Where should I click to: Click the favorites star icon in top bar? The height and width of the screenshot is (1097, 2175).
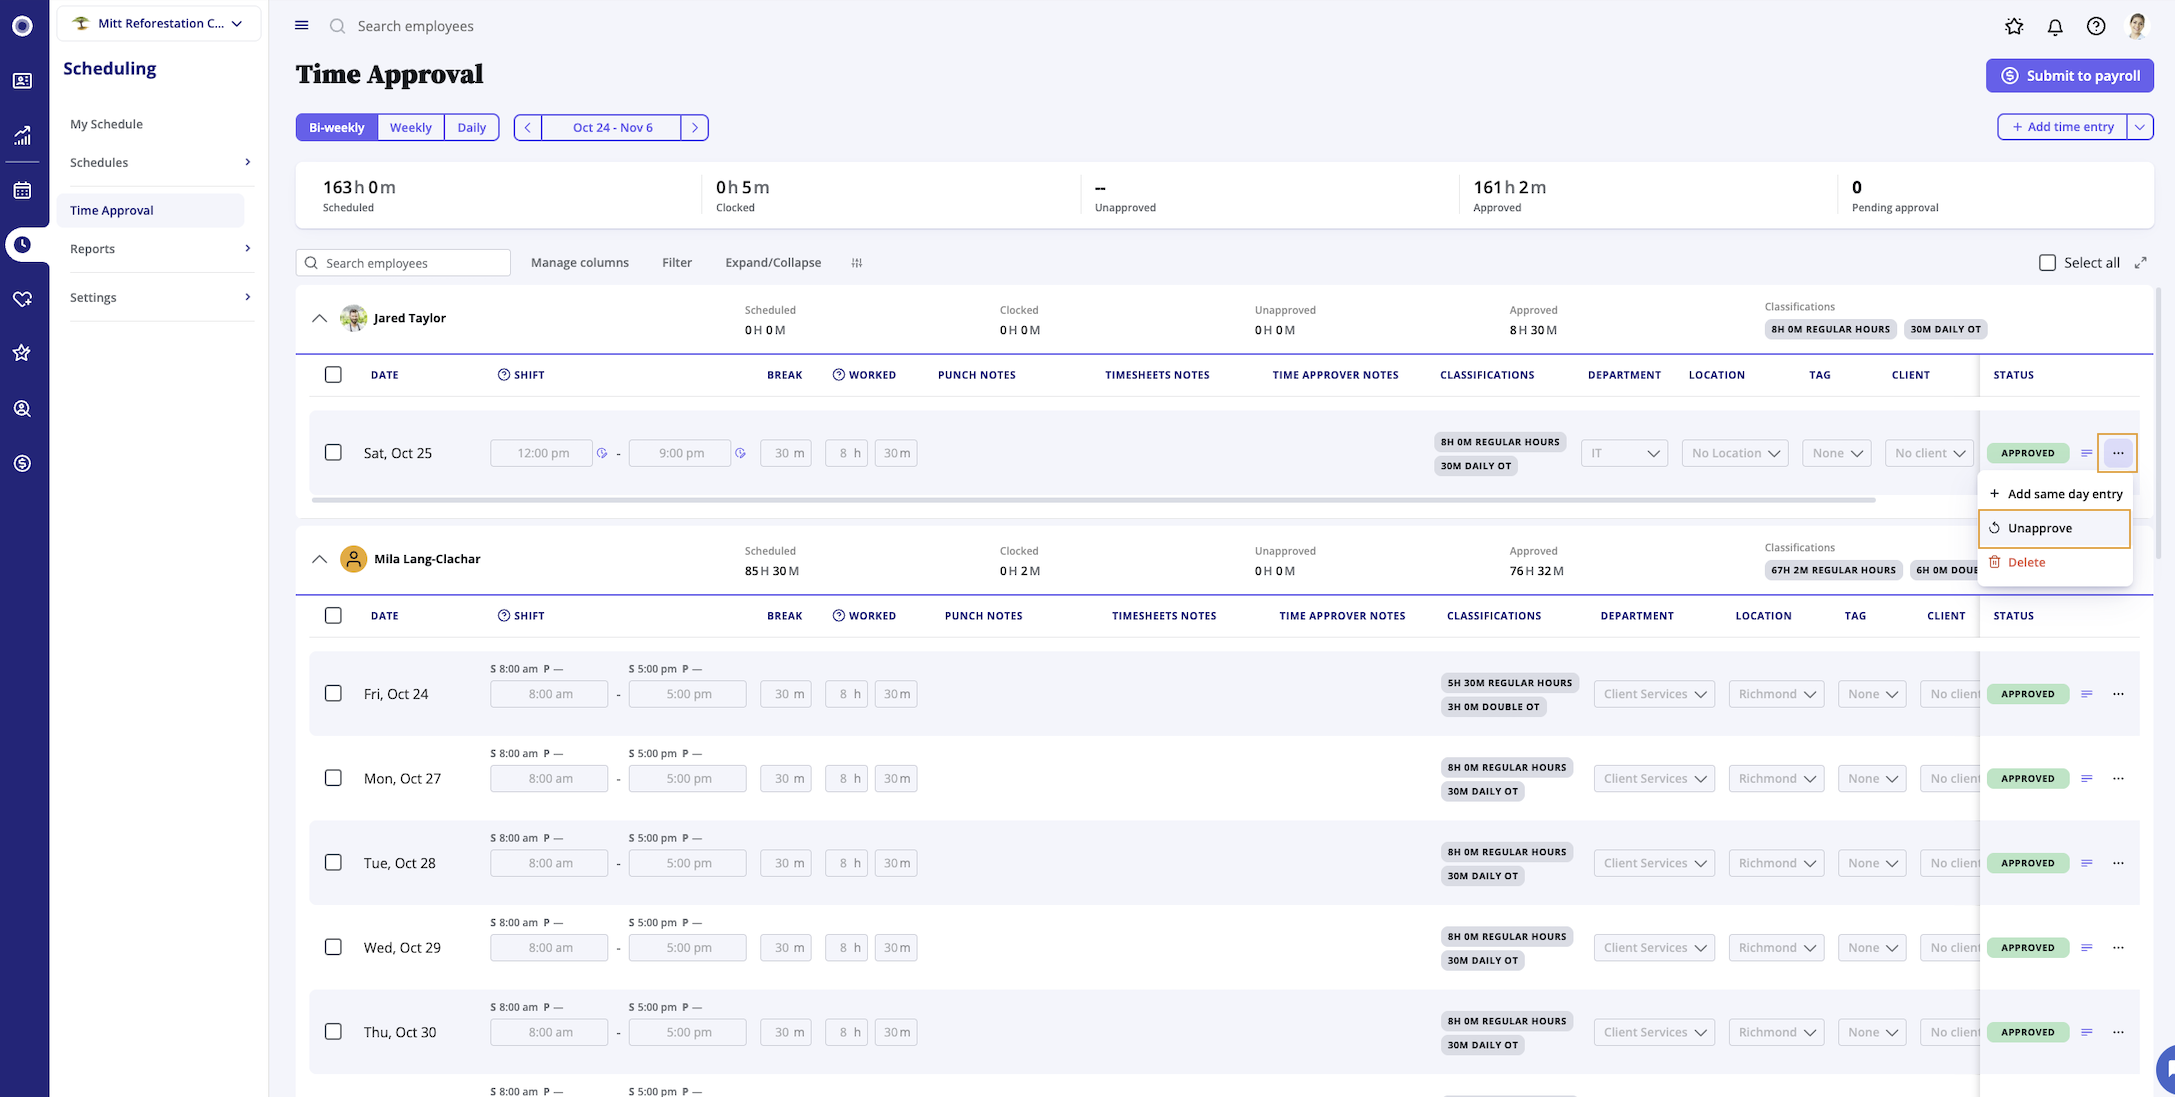coord(2014,27)
